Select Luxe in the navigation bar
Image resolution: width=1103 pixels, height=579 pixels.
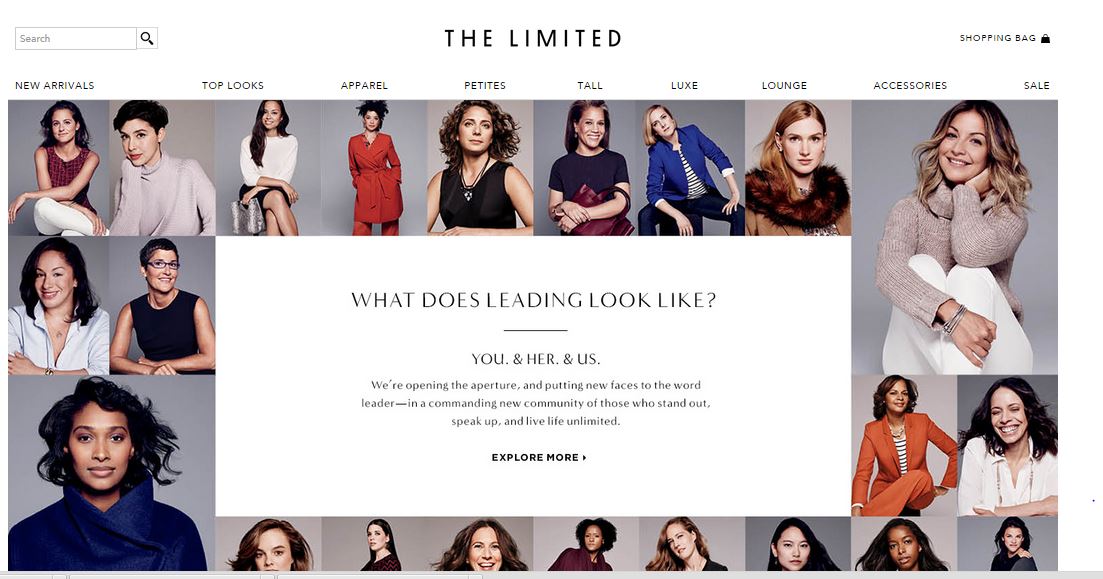(x=684, y=85)
